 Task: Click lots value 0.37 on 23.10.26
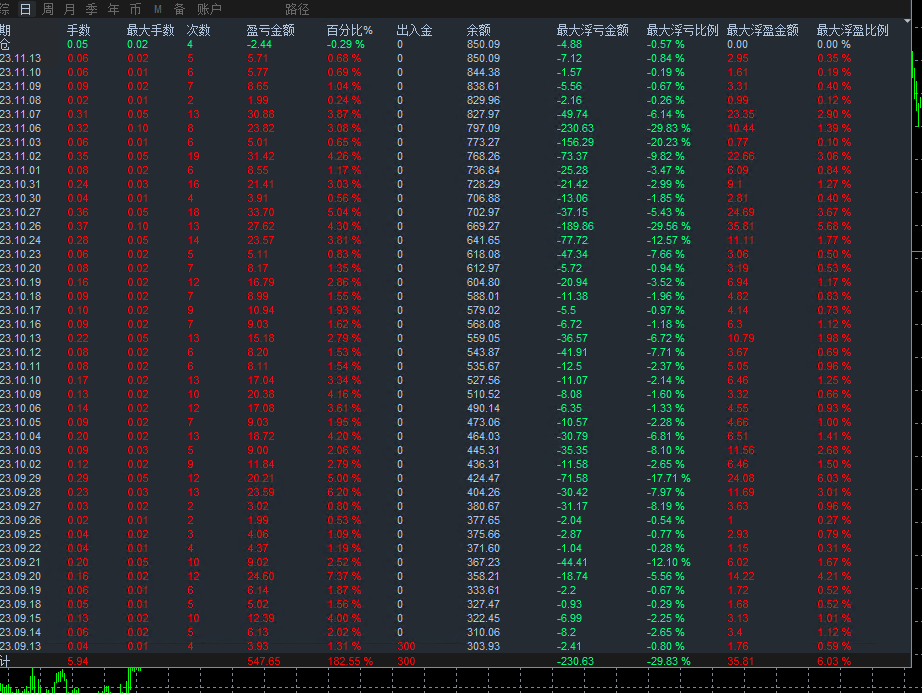(78, 226)
